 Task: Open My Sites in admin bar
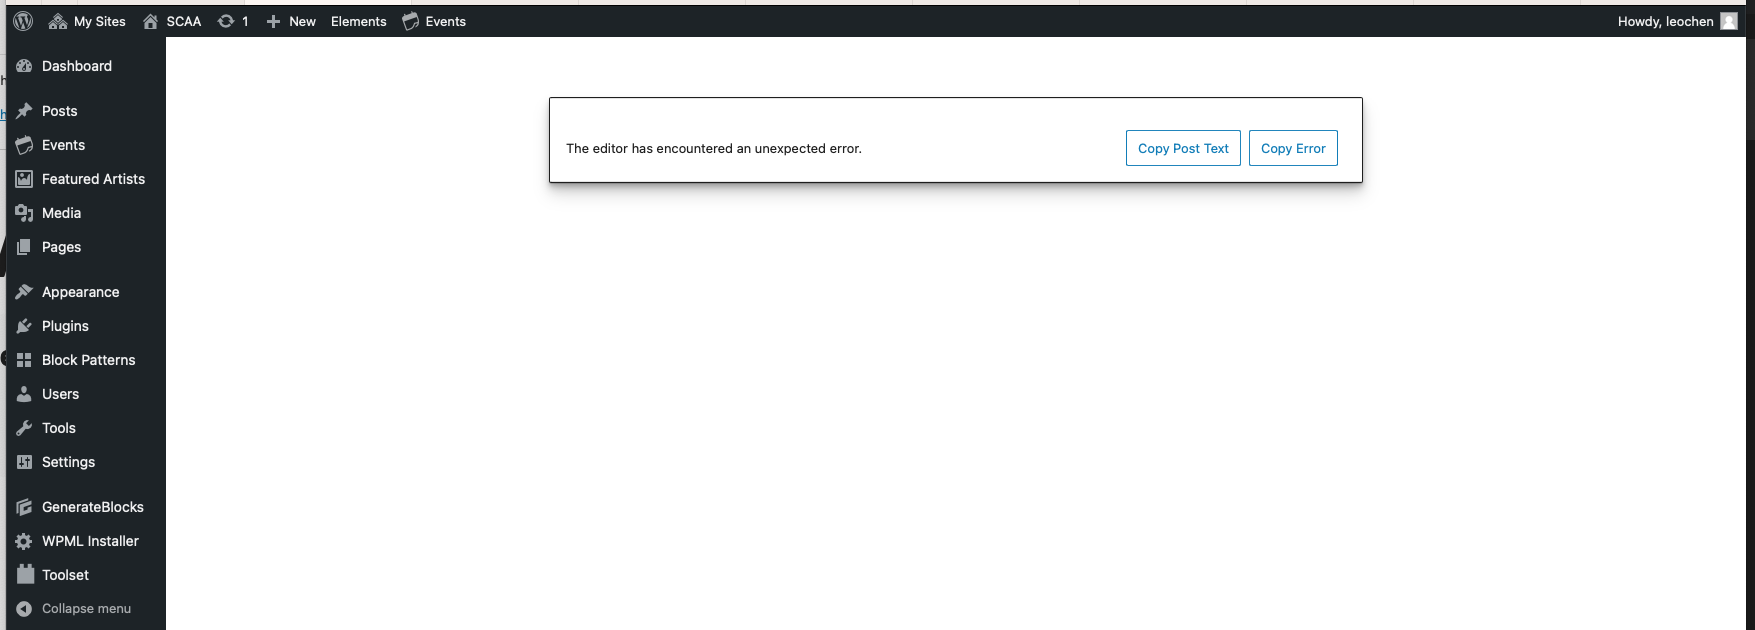[x=100, y=21]
